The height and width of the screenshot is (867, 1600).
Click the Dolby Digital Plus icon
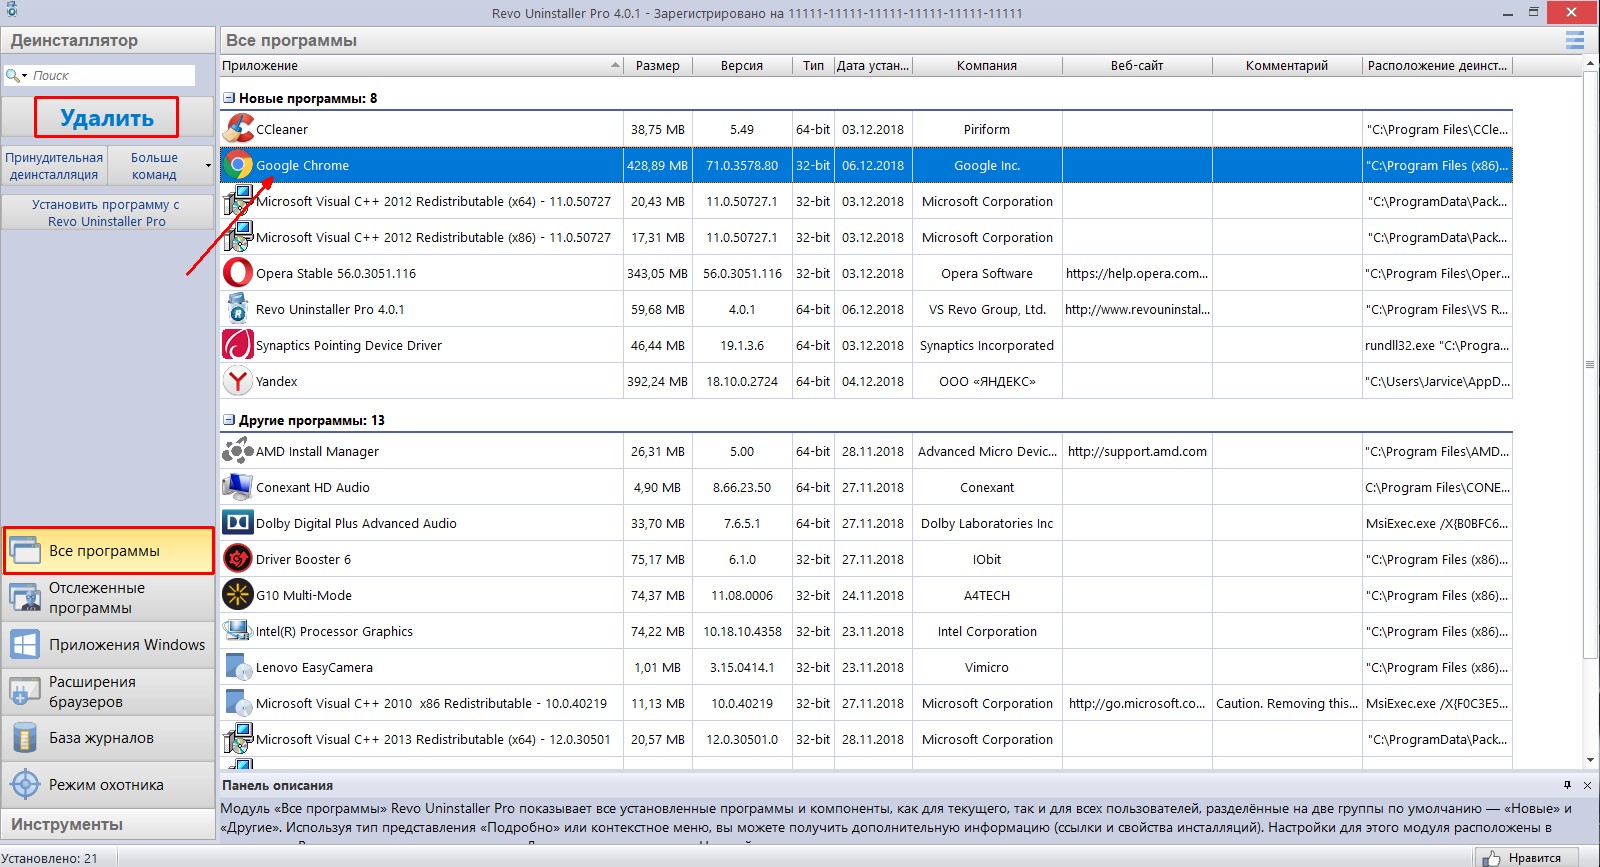point(238,523)
